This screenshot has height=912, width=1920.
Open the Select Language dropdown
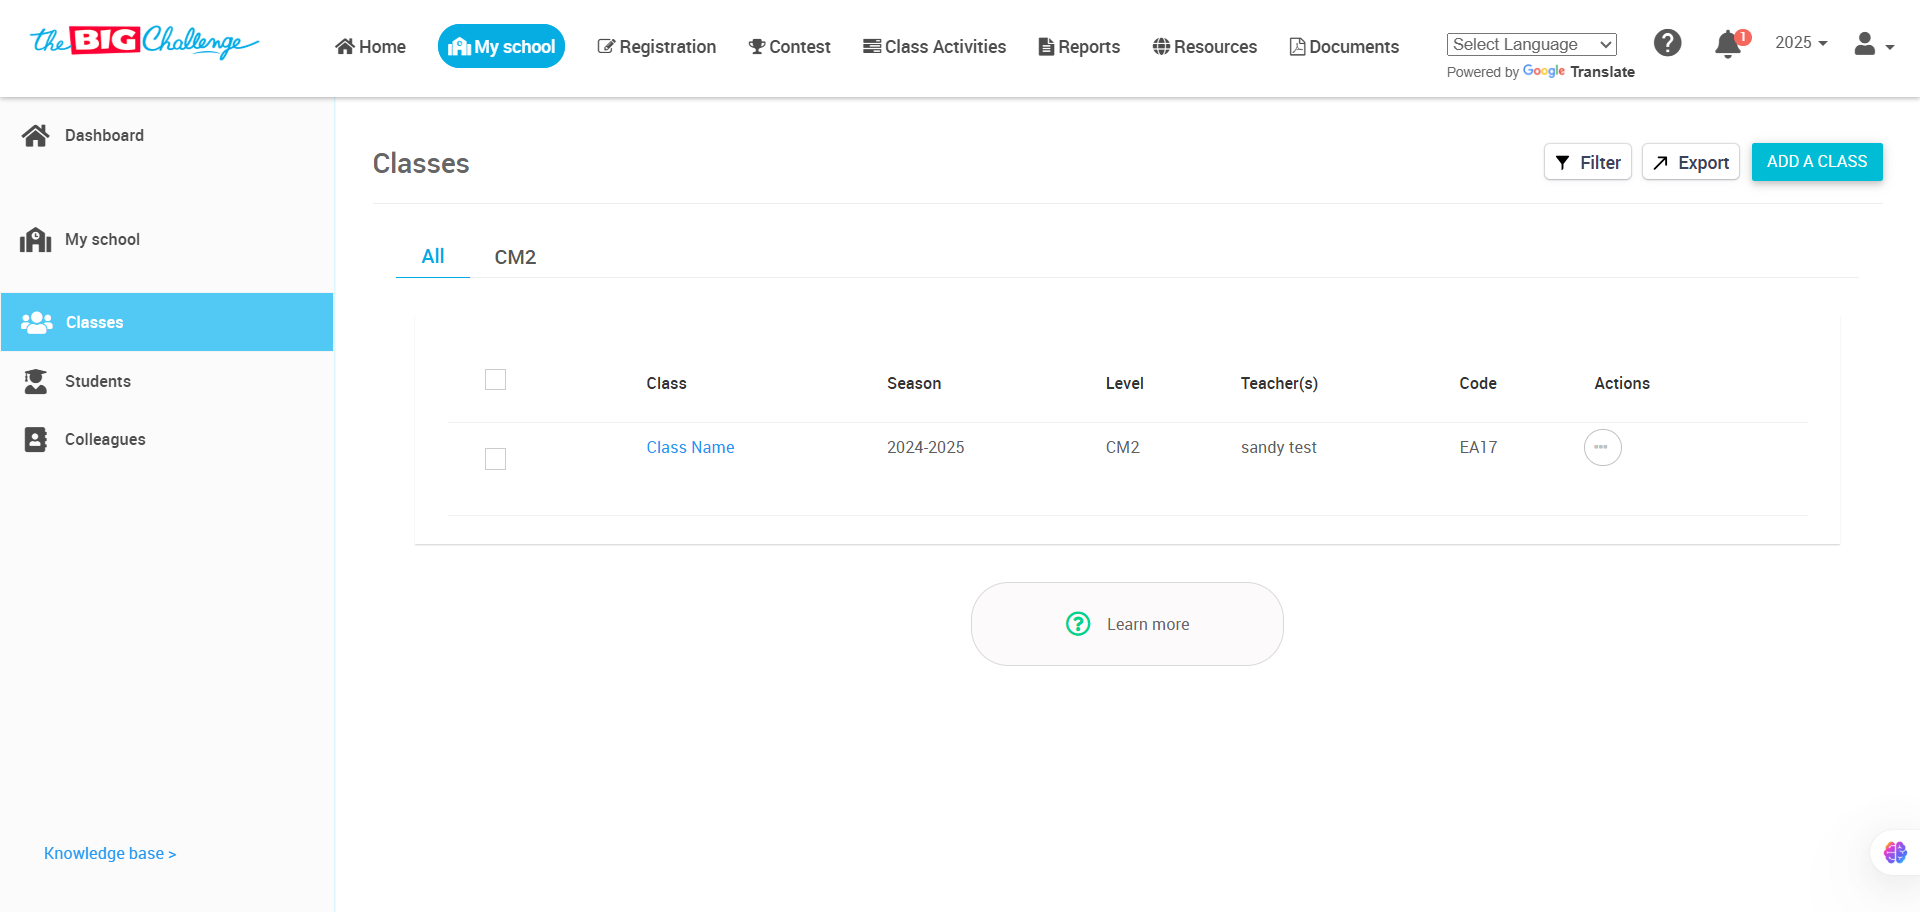tap(1531, 44)
